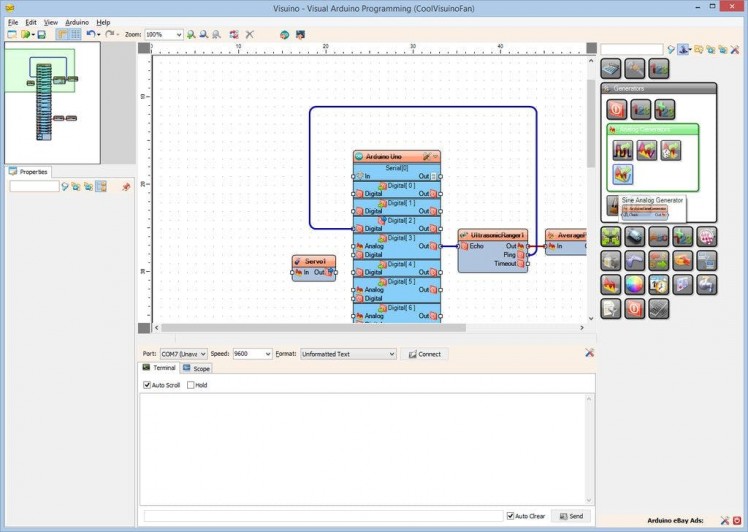Close the serial panel with red X icon
This screenshot has height=532, width=748.
pos(590,353)
